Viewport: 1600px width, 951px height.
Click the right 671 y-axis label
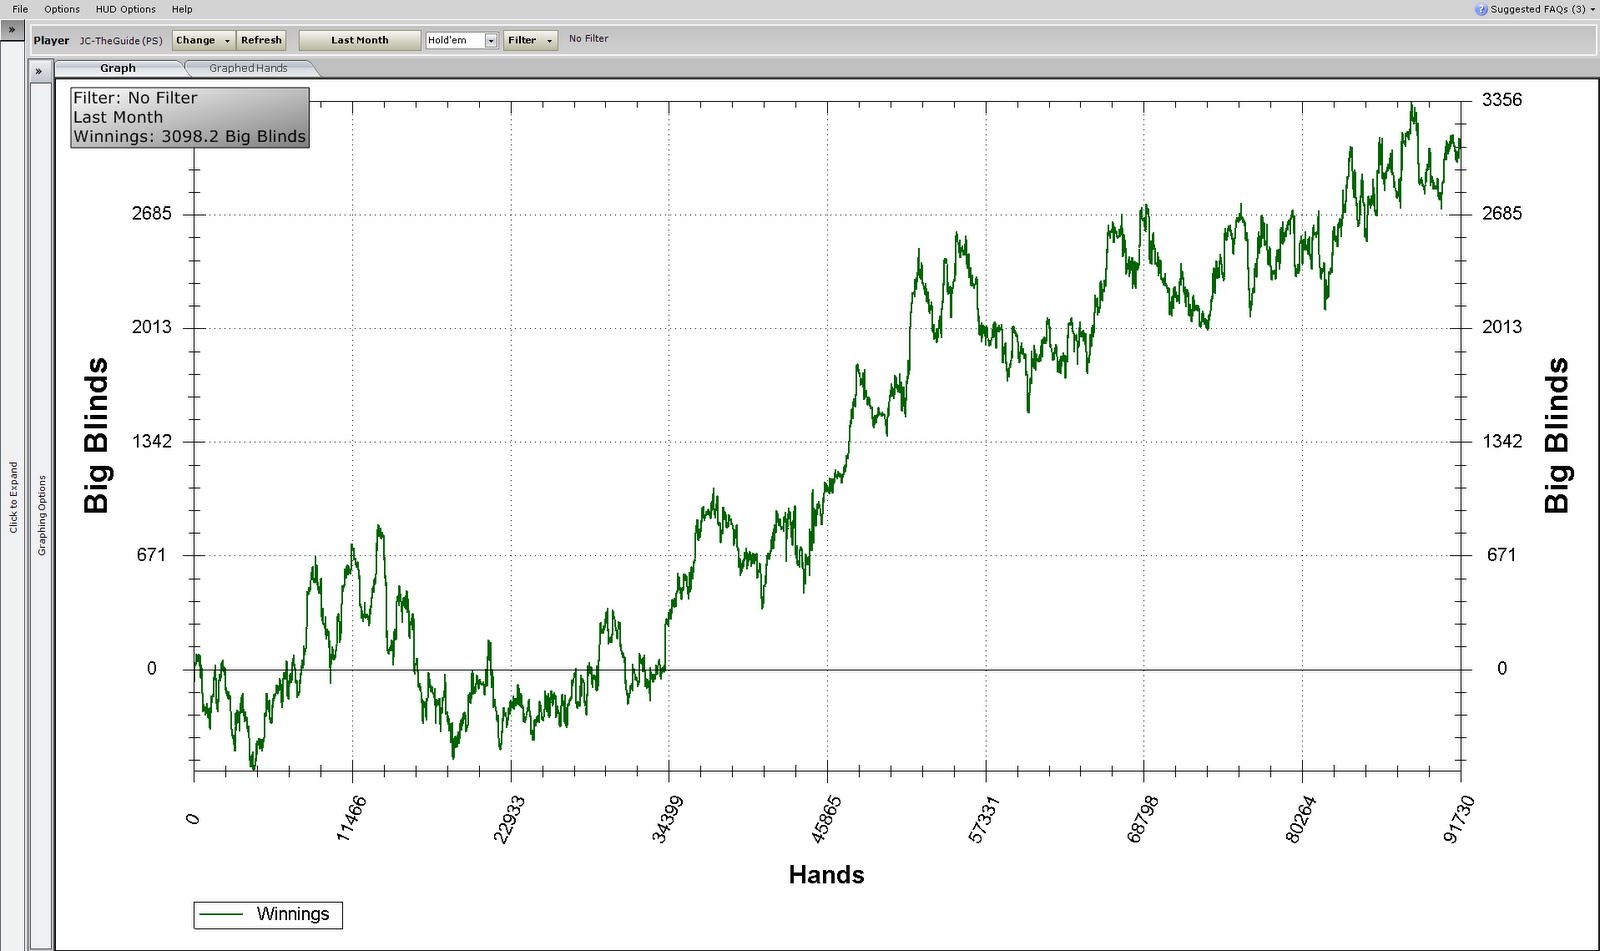tap(1501, 555)
